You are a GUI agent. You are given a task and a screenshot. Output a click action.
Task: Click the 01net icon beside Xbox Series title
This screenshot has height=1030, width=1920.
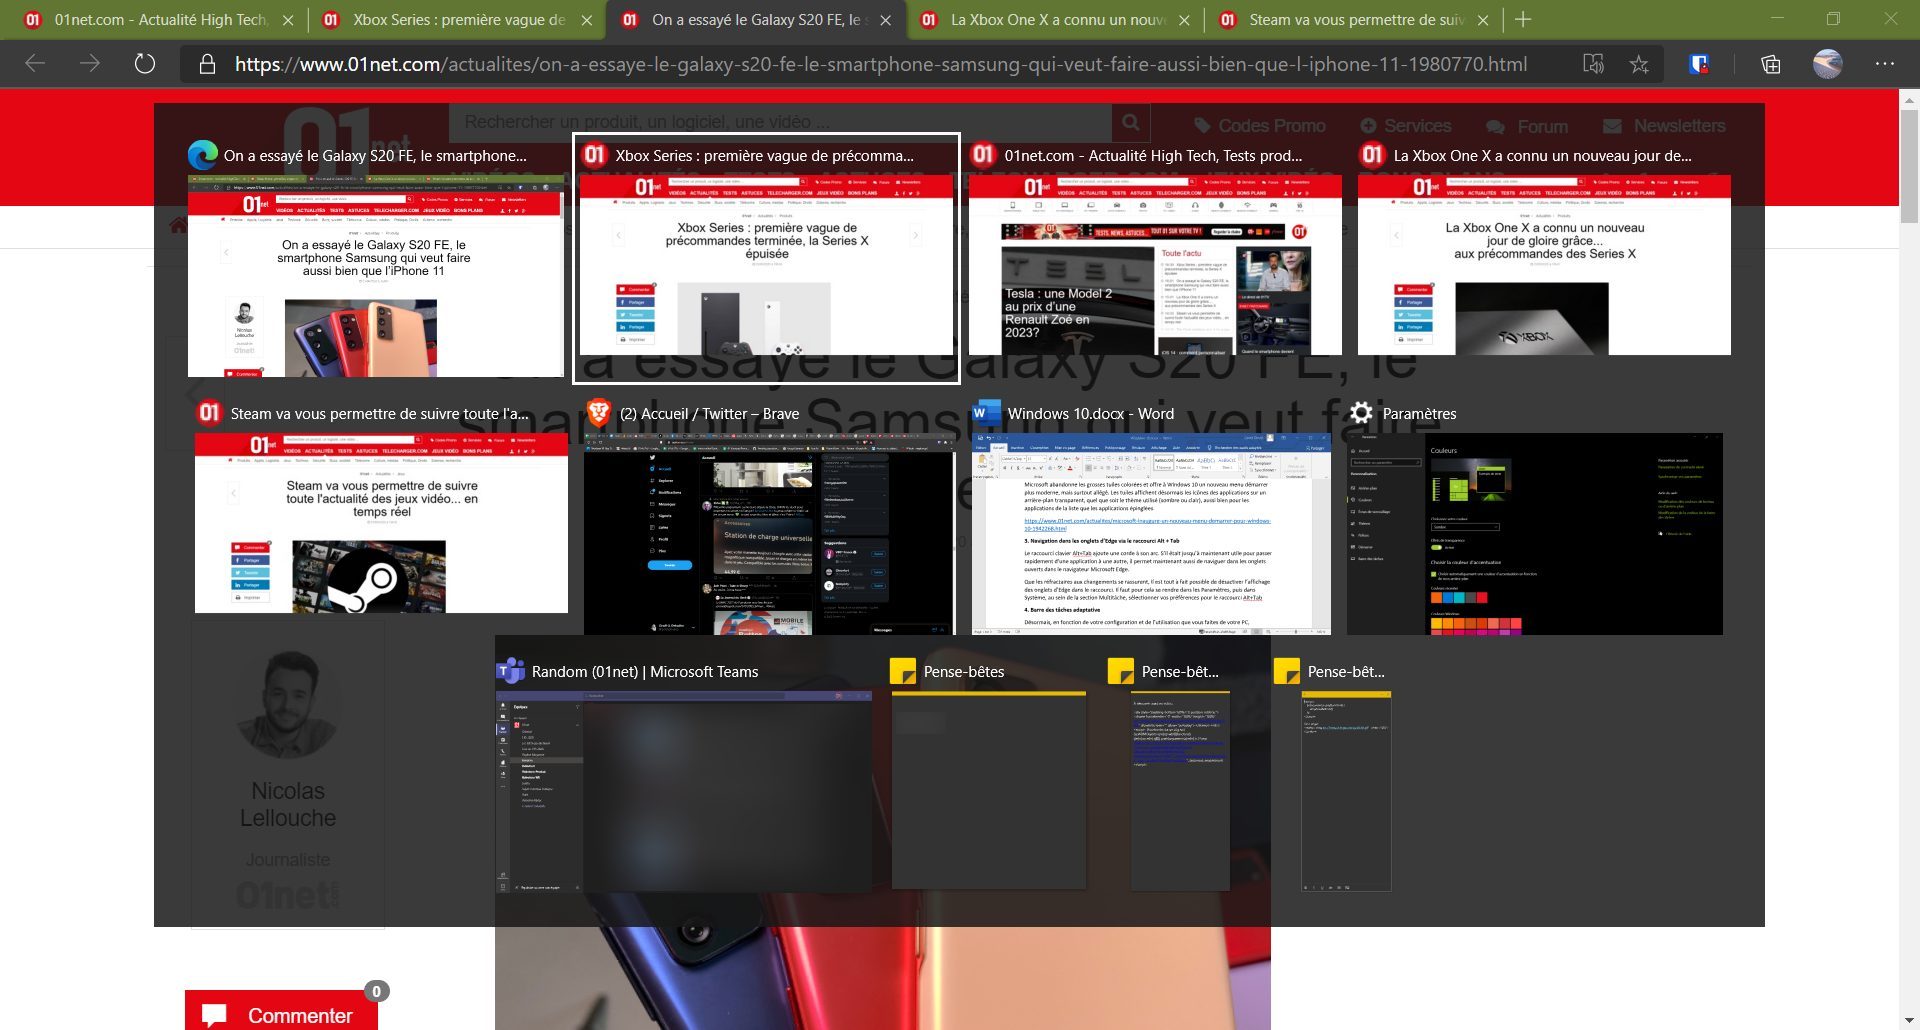click(595, 155)
